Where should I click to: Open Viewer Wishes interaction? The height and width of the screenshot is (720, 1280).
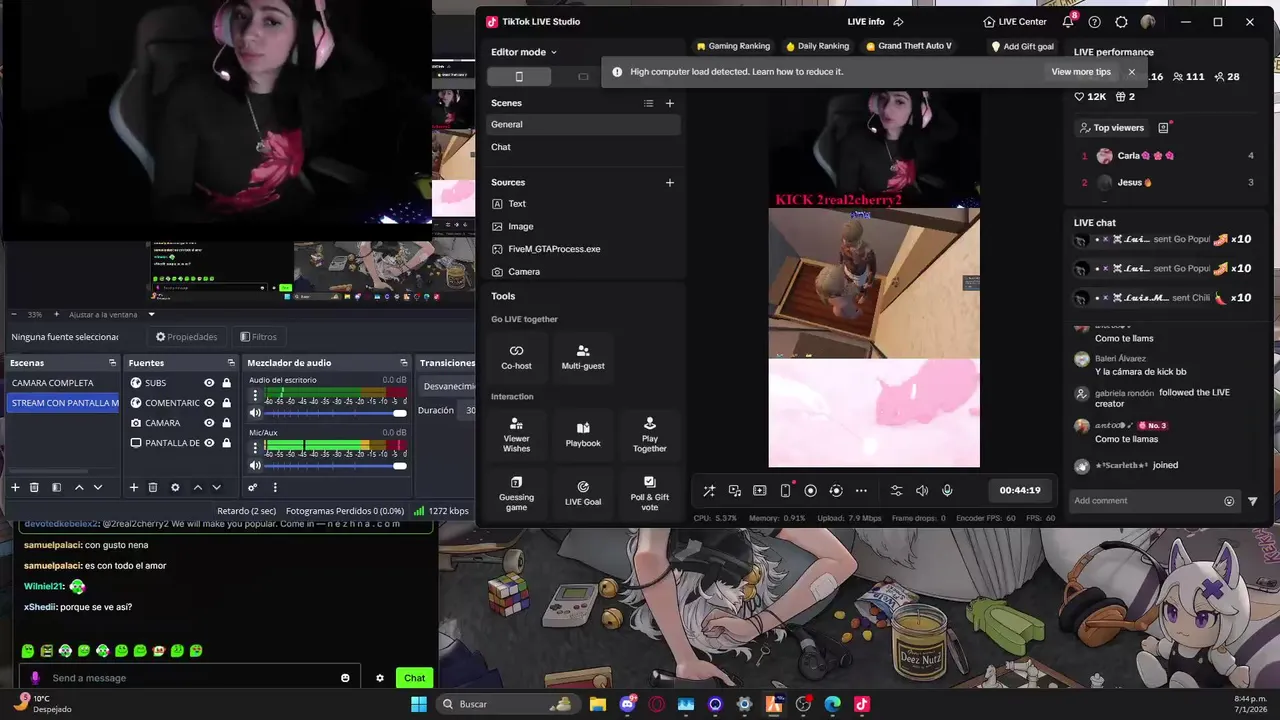pos(516,435)
